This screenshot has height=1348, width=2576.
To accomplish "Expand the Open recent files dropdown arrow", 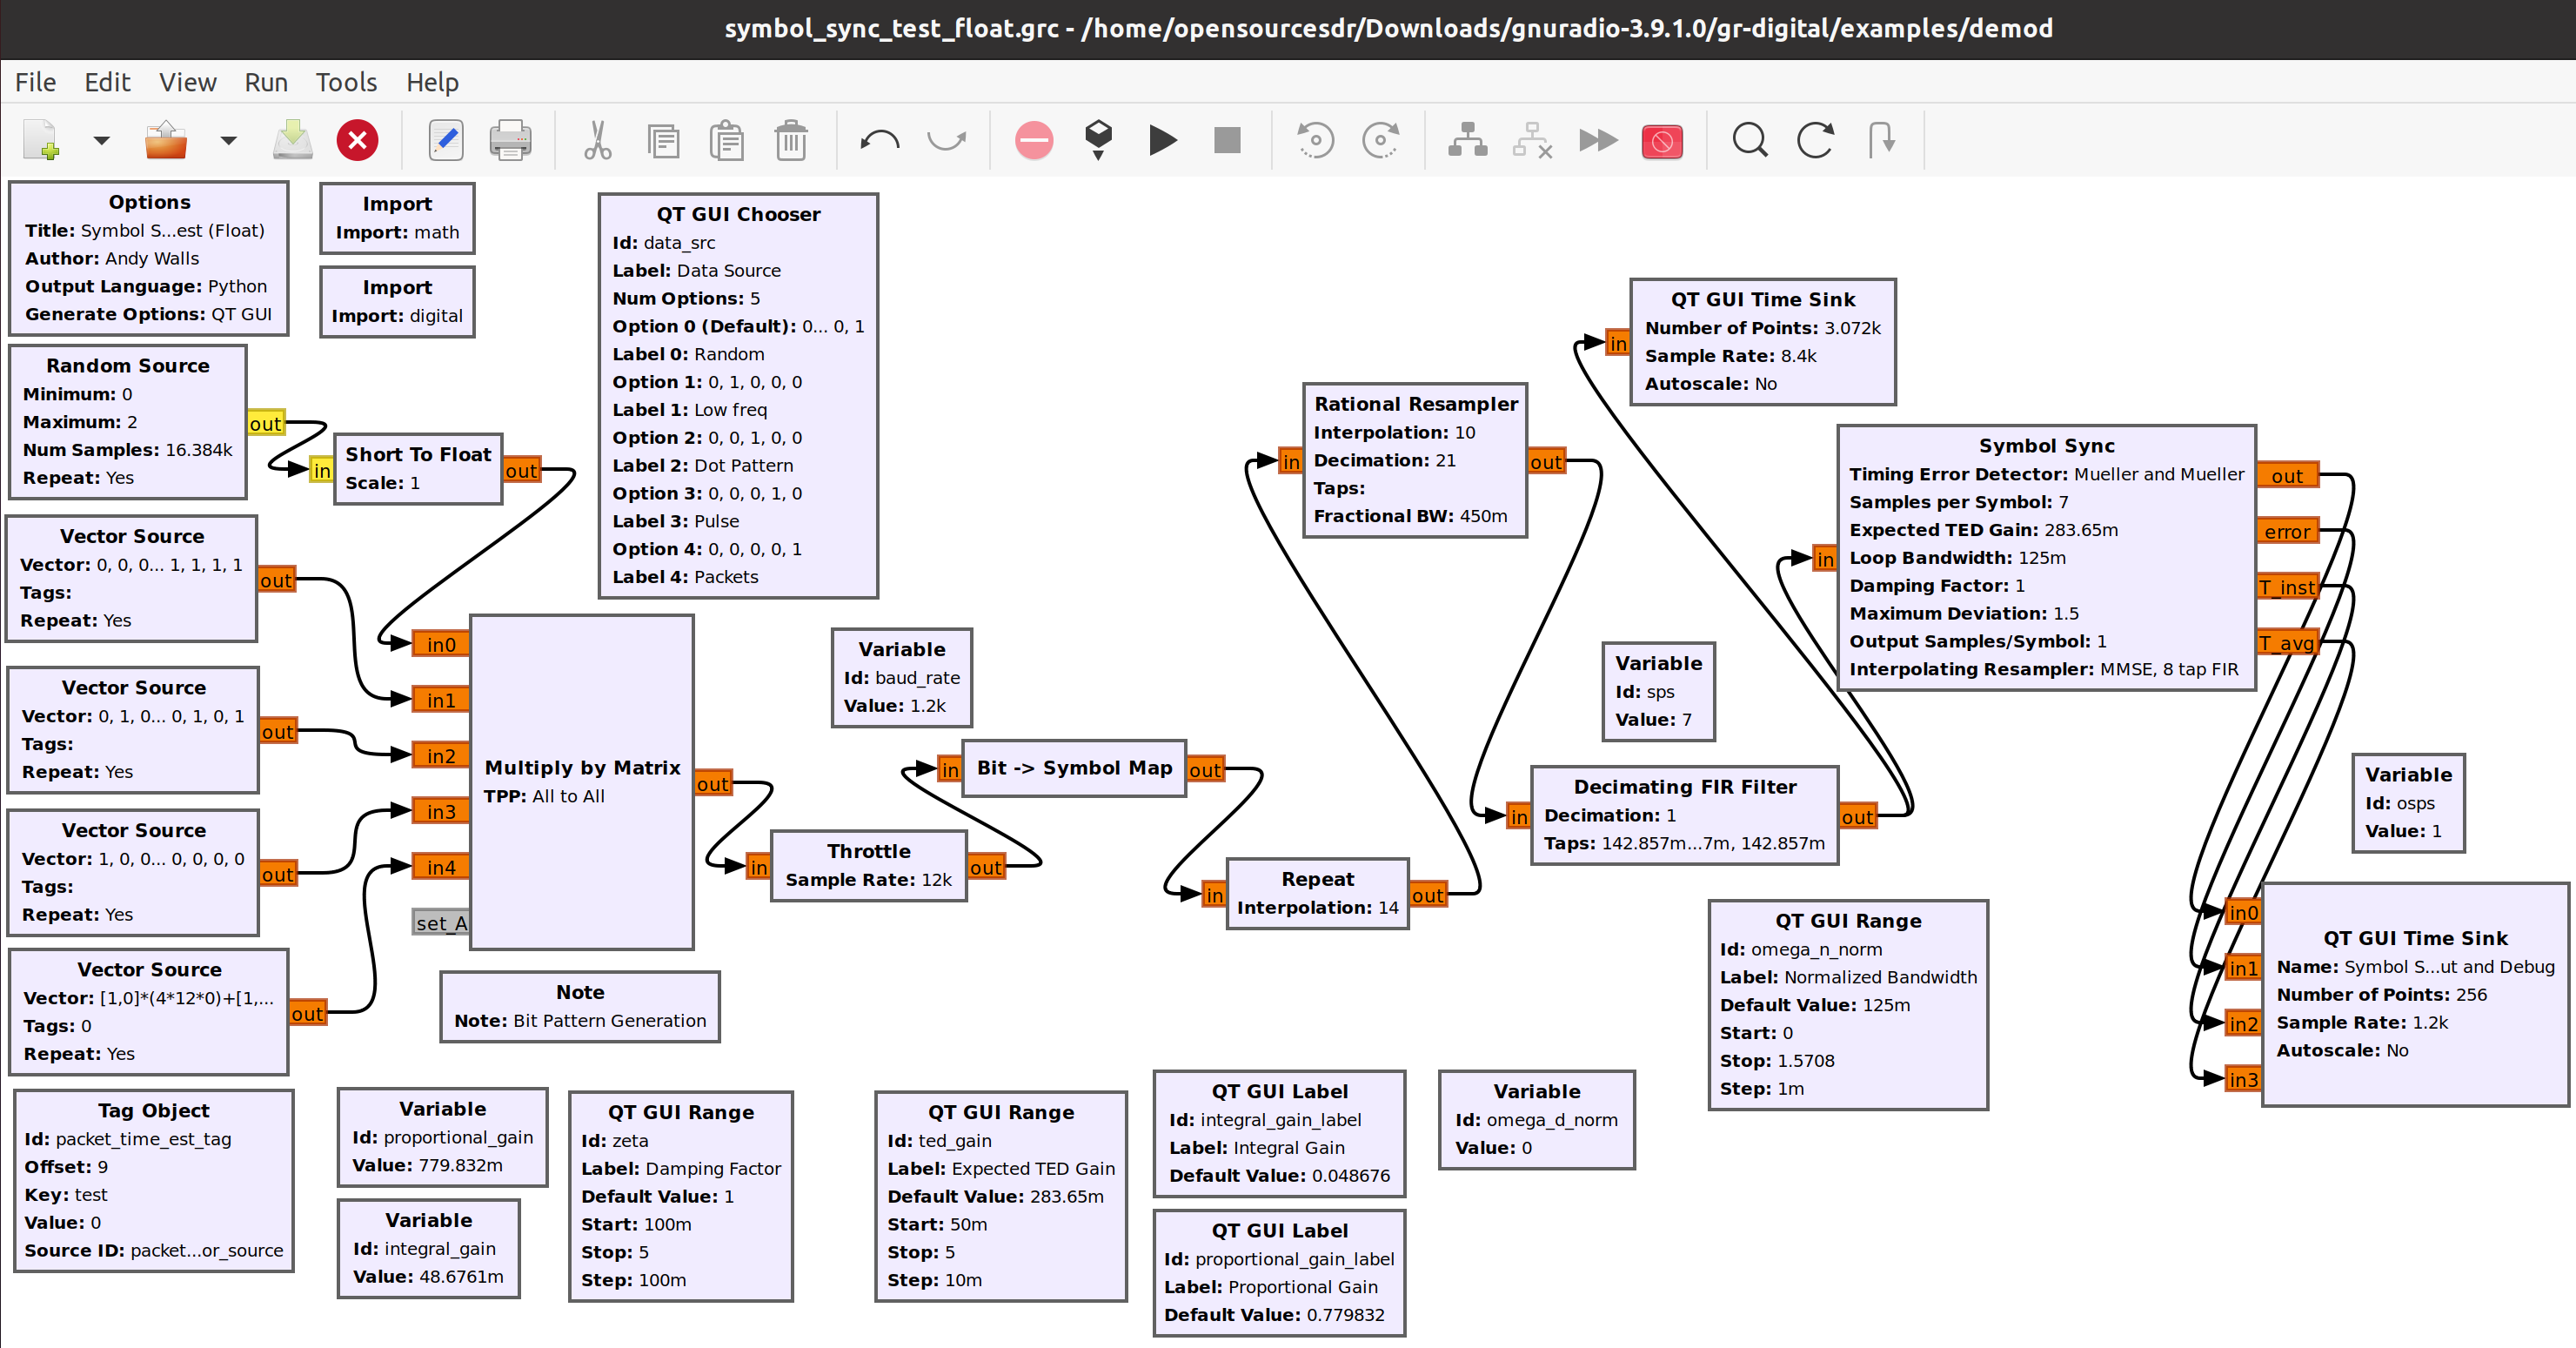I will 228,140.
